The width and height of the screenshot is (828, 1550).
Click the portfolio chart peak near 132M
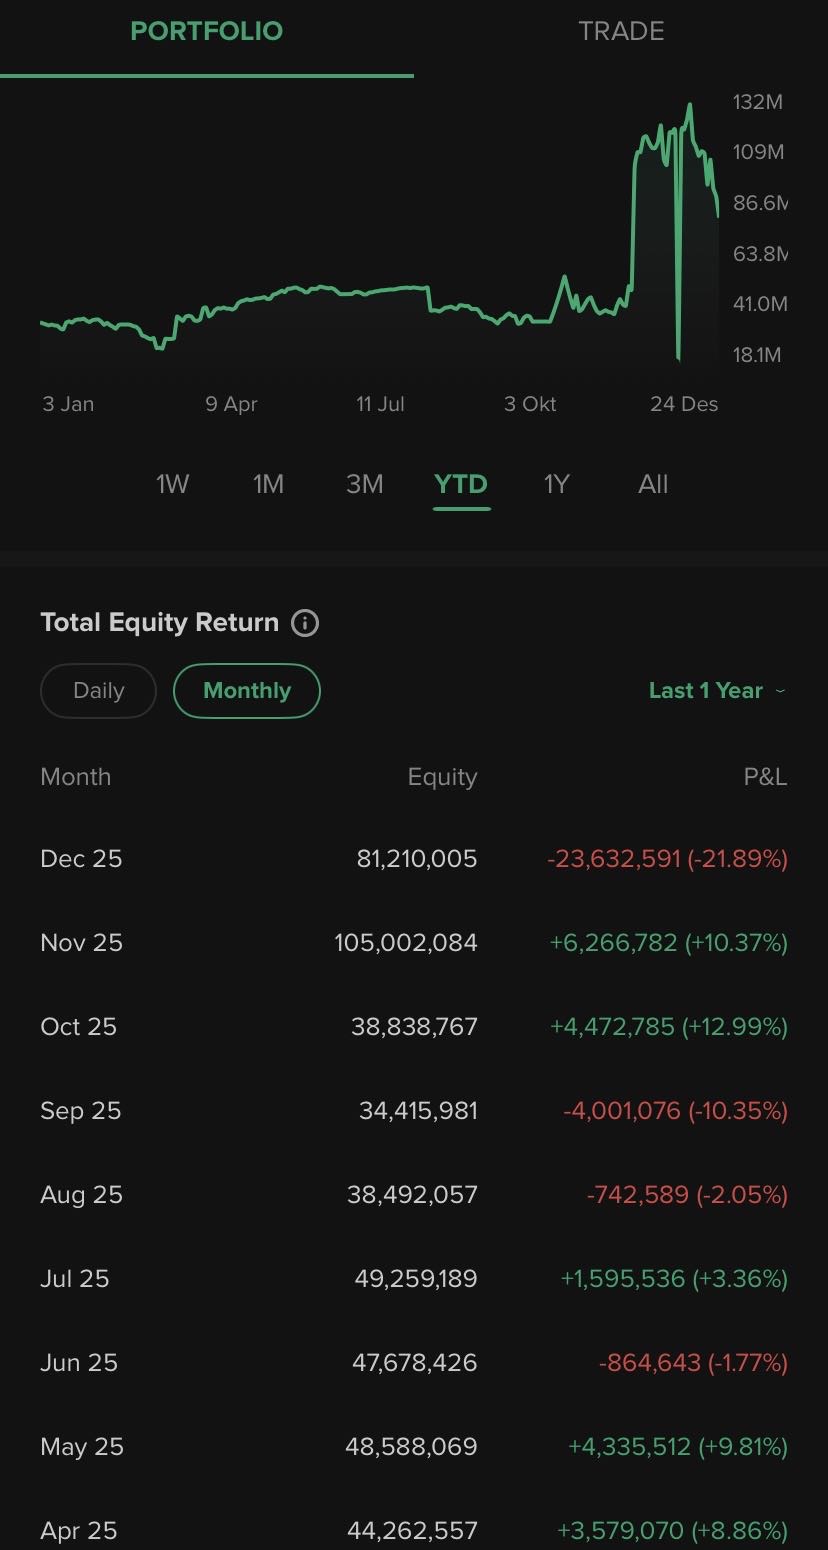point(689,105)
